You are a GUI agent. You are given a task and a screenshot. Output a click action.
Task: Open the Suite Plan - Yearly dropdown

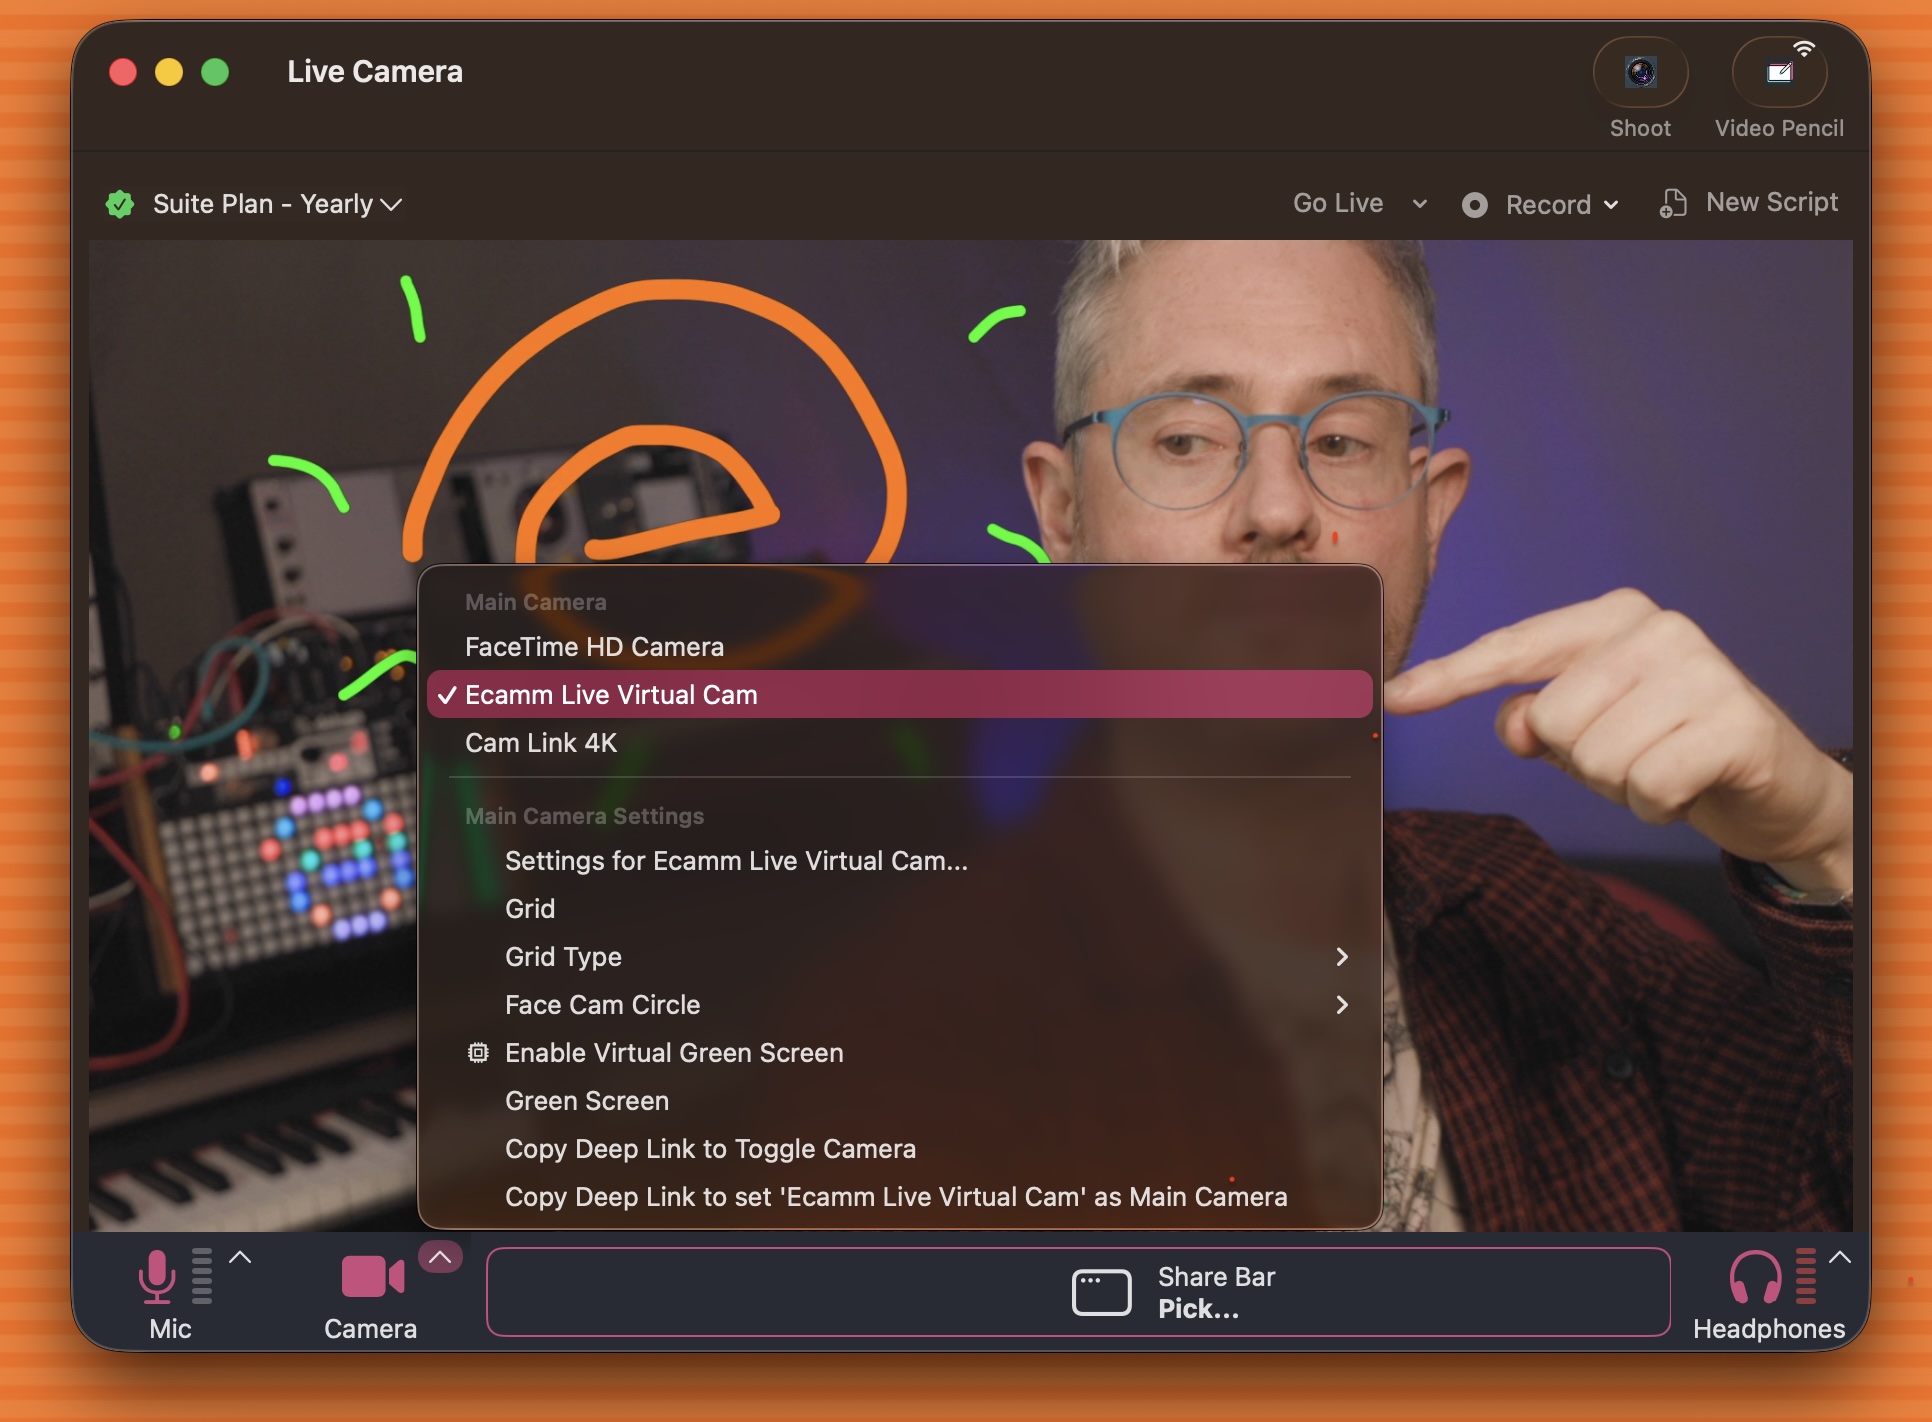(277, 204)
